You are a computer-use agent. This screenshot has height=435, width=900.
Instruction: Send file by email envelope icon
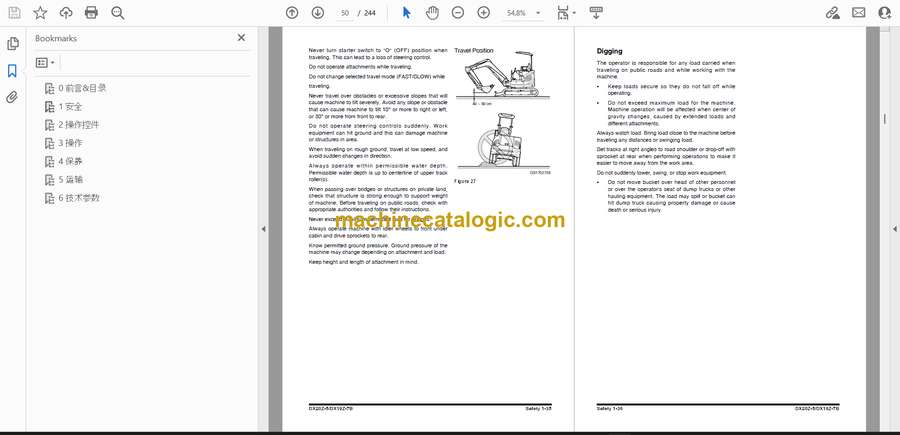click(x=859, y=13)
